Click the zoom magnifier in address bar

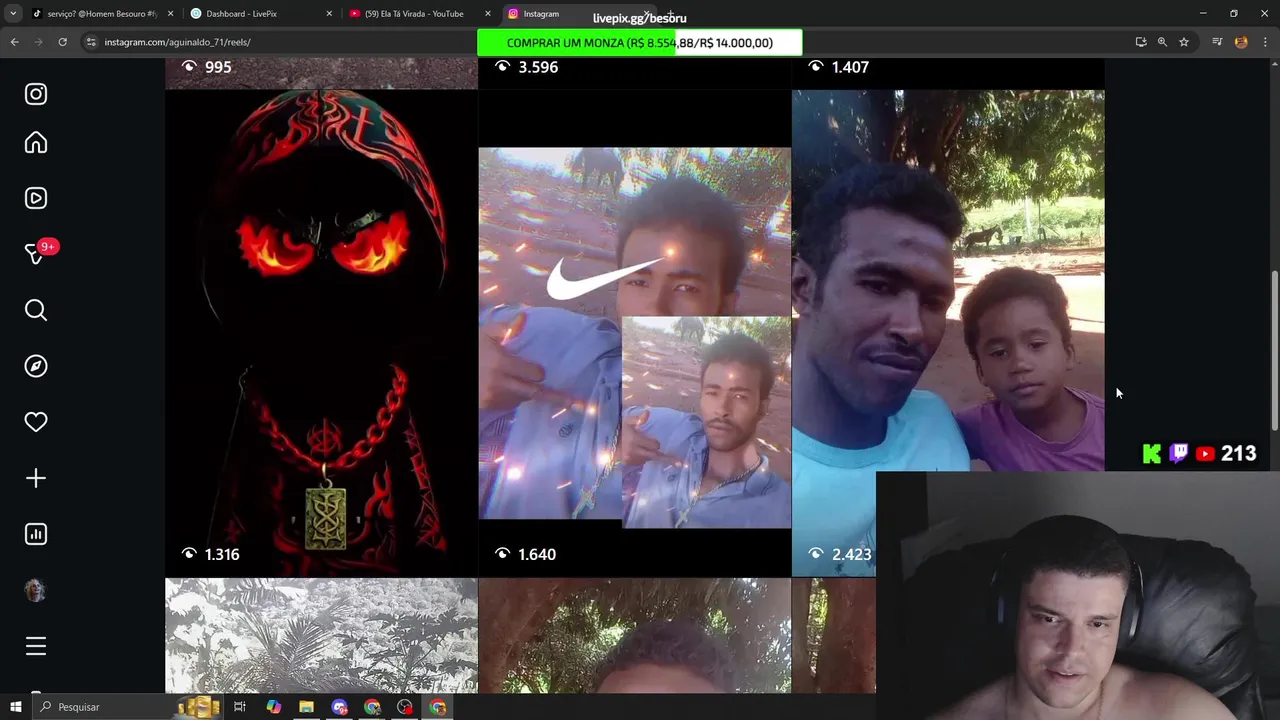tap(1162, 42)
